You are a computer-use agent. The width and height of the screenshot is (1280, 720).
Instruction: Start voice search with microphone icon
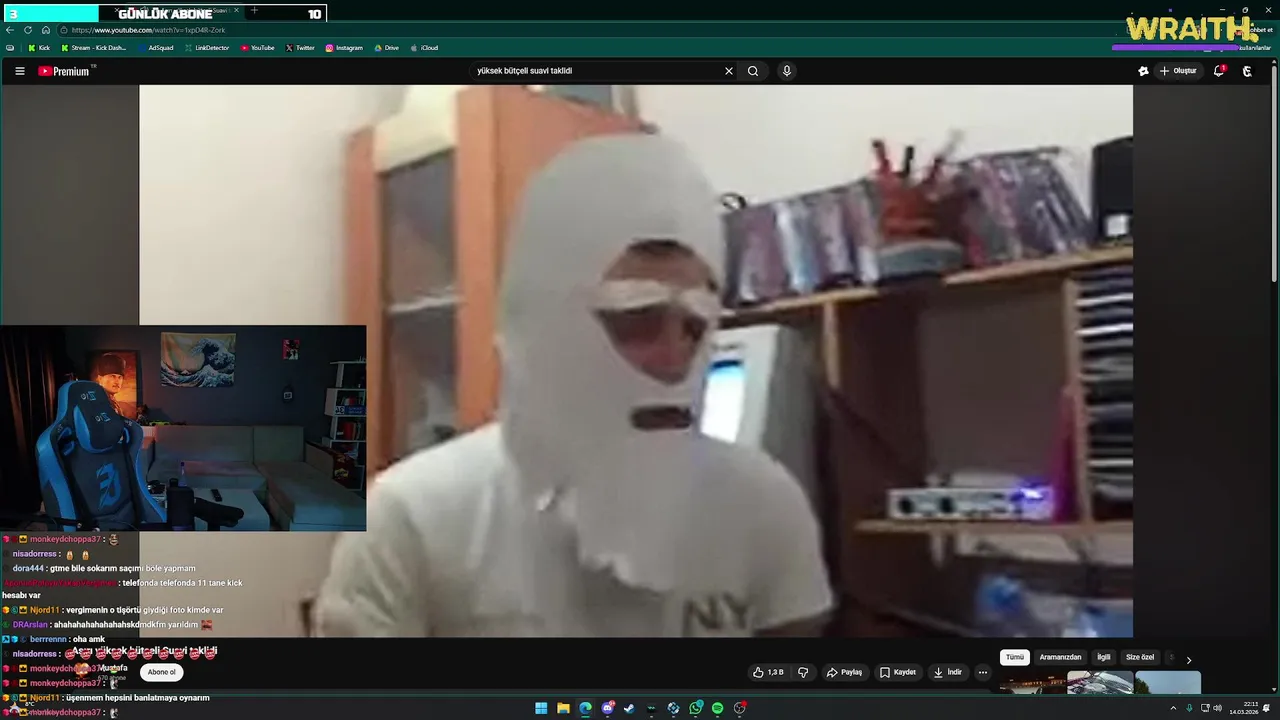pos(787,71)
